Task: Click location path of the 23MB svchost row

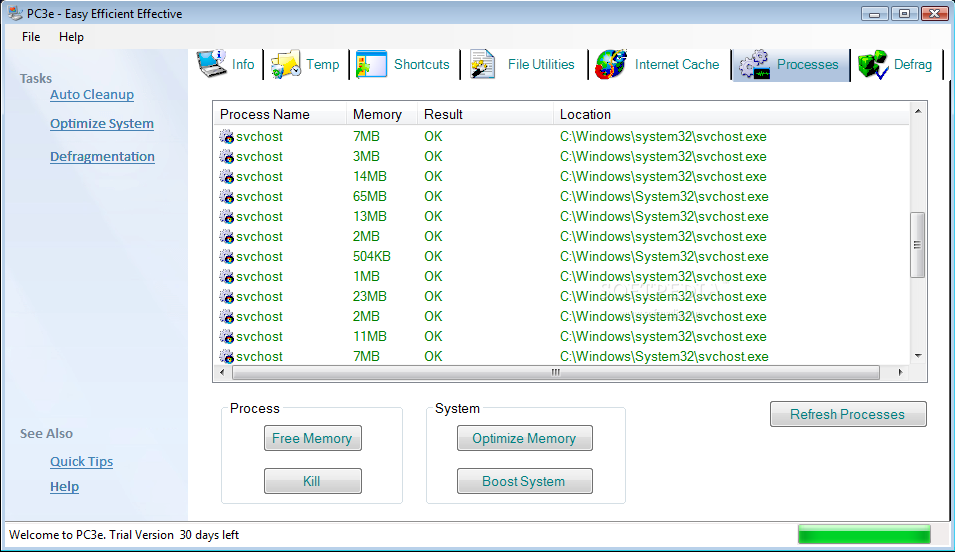Action: pyautogui.click(x=663, y=297)
